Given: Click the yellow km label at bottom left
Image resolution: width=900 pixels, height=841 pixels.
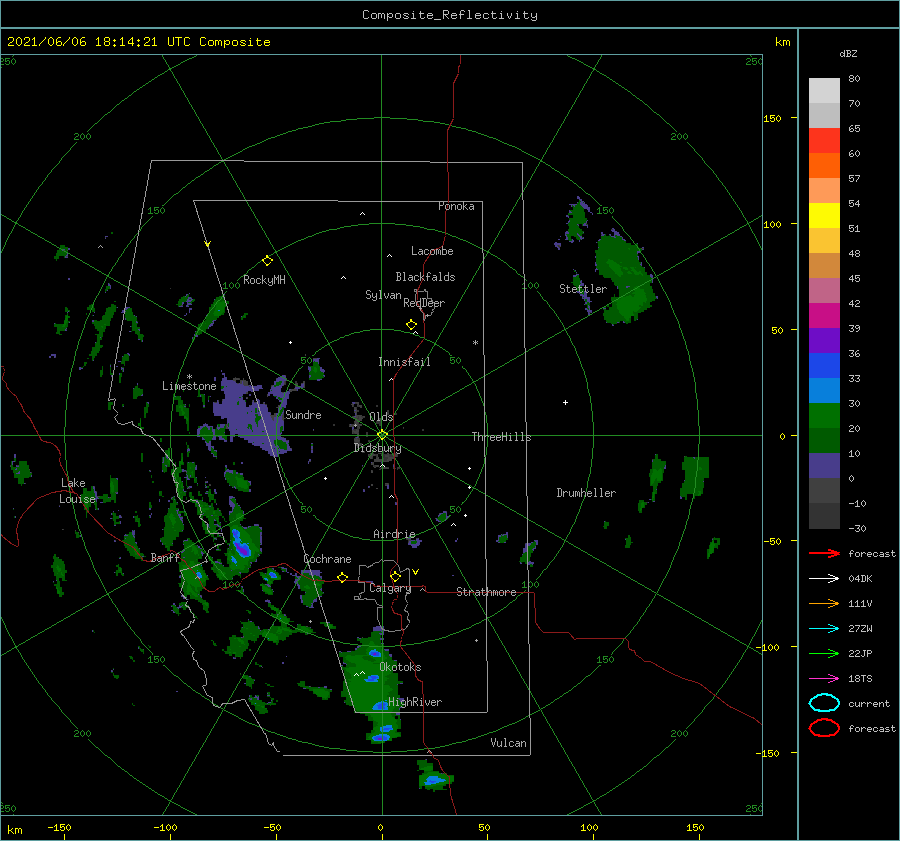Looking at the screenshot, I should [x=14, y=830].
